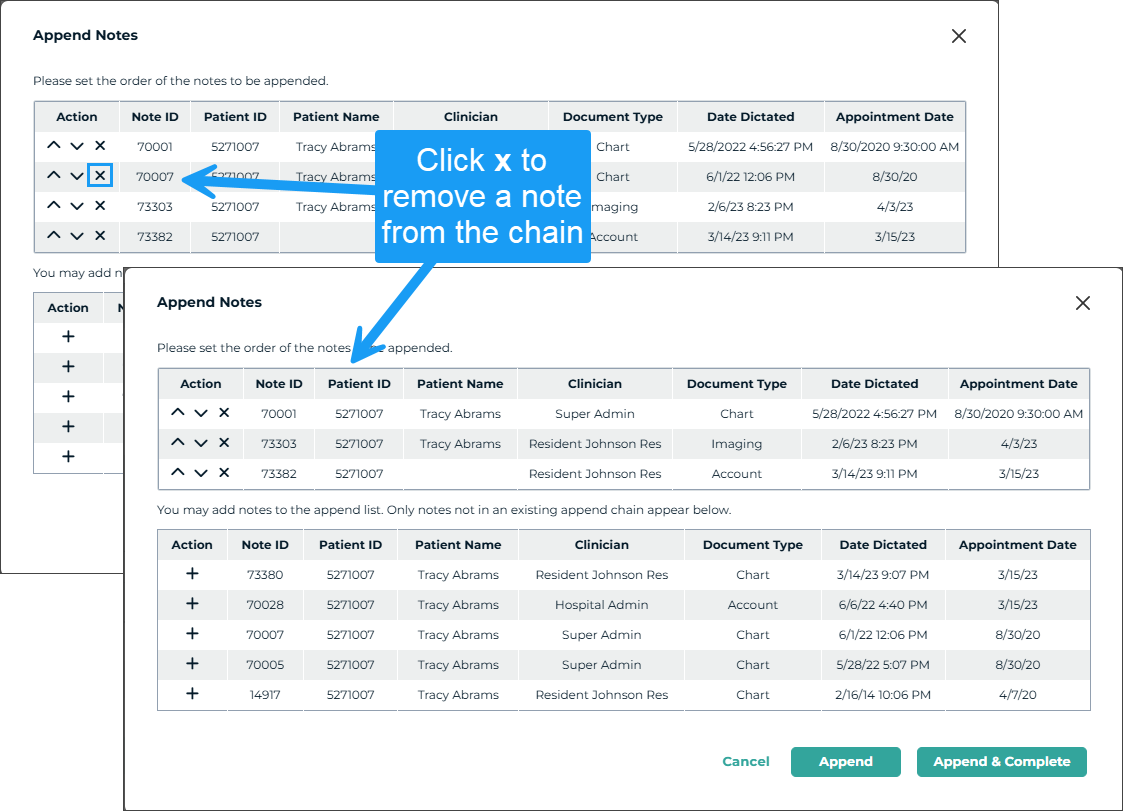Click Date Dictated header in lower table
This screenshot has height=811, width=1123.
point(883,545)
